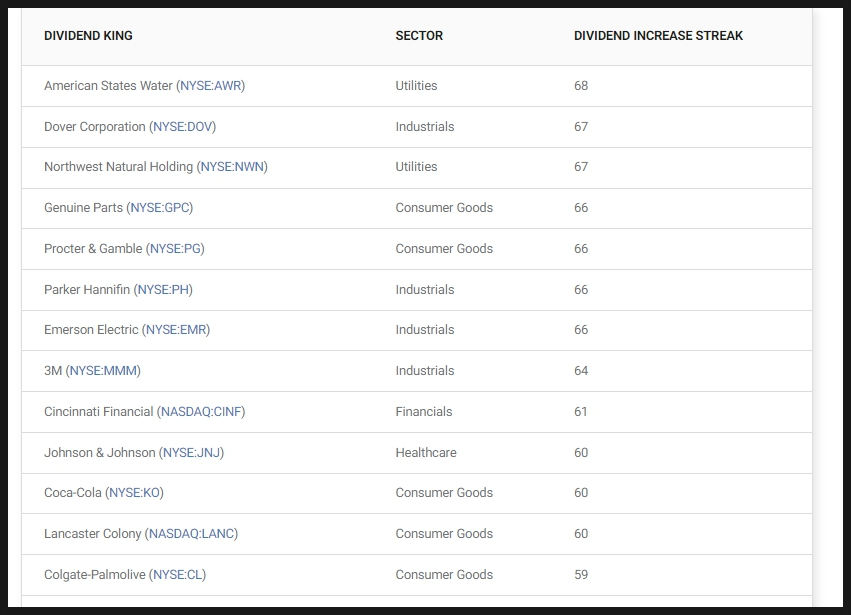Follow the NYSE:GPC ticker link
Screen dimensions: 851x615
(160, 208)
